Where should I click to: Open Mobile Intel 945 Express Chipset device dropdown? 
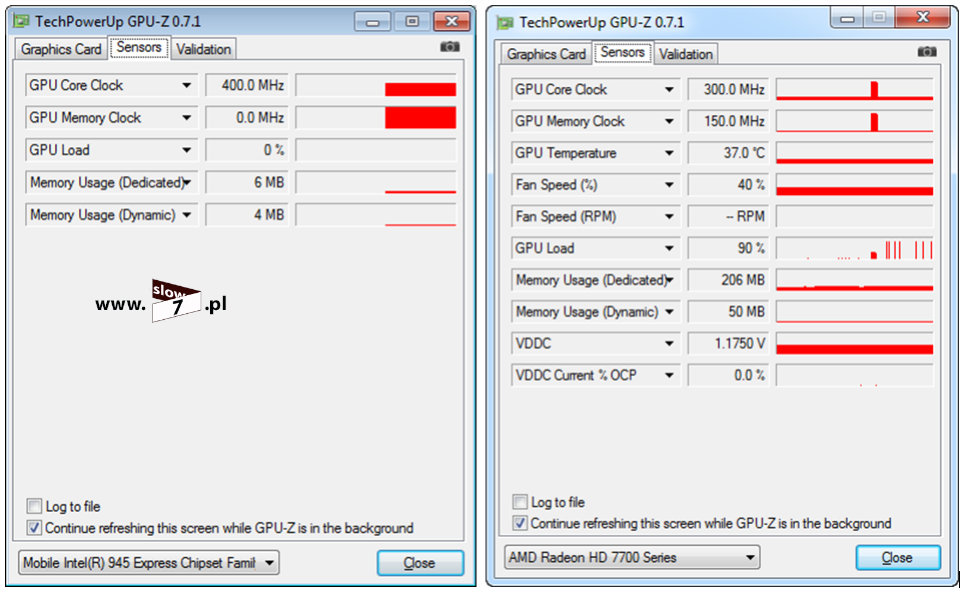point(148,563)
